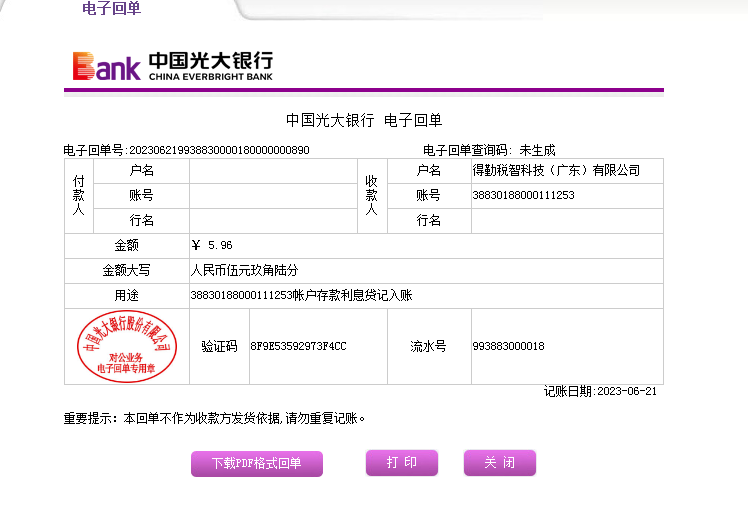Select serial number 993883000018
The width and height of the screenshot is (748, 511).
click(x=509, y=346)
